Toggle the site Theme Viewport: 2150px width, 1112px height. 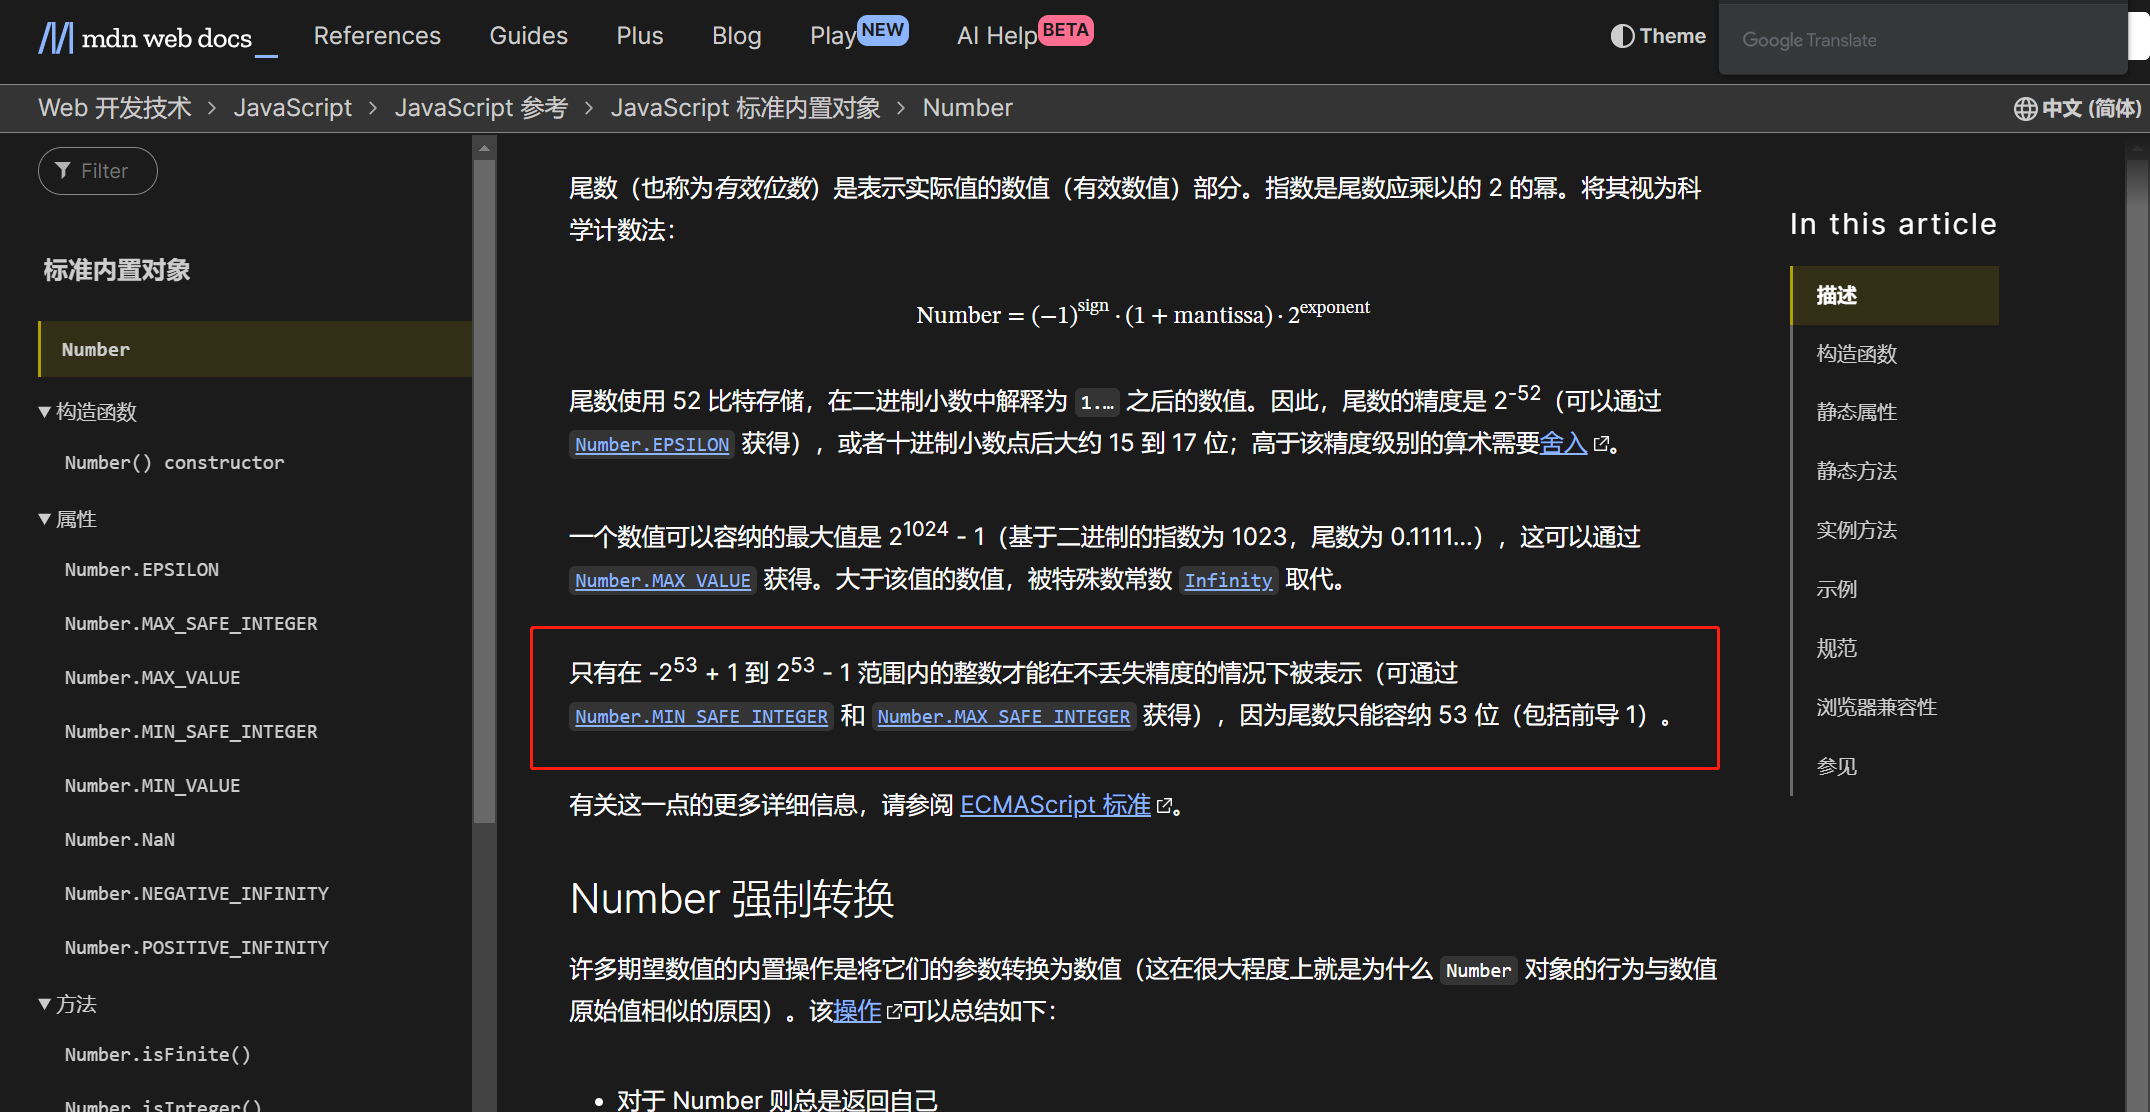(1657, 35)
